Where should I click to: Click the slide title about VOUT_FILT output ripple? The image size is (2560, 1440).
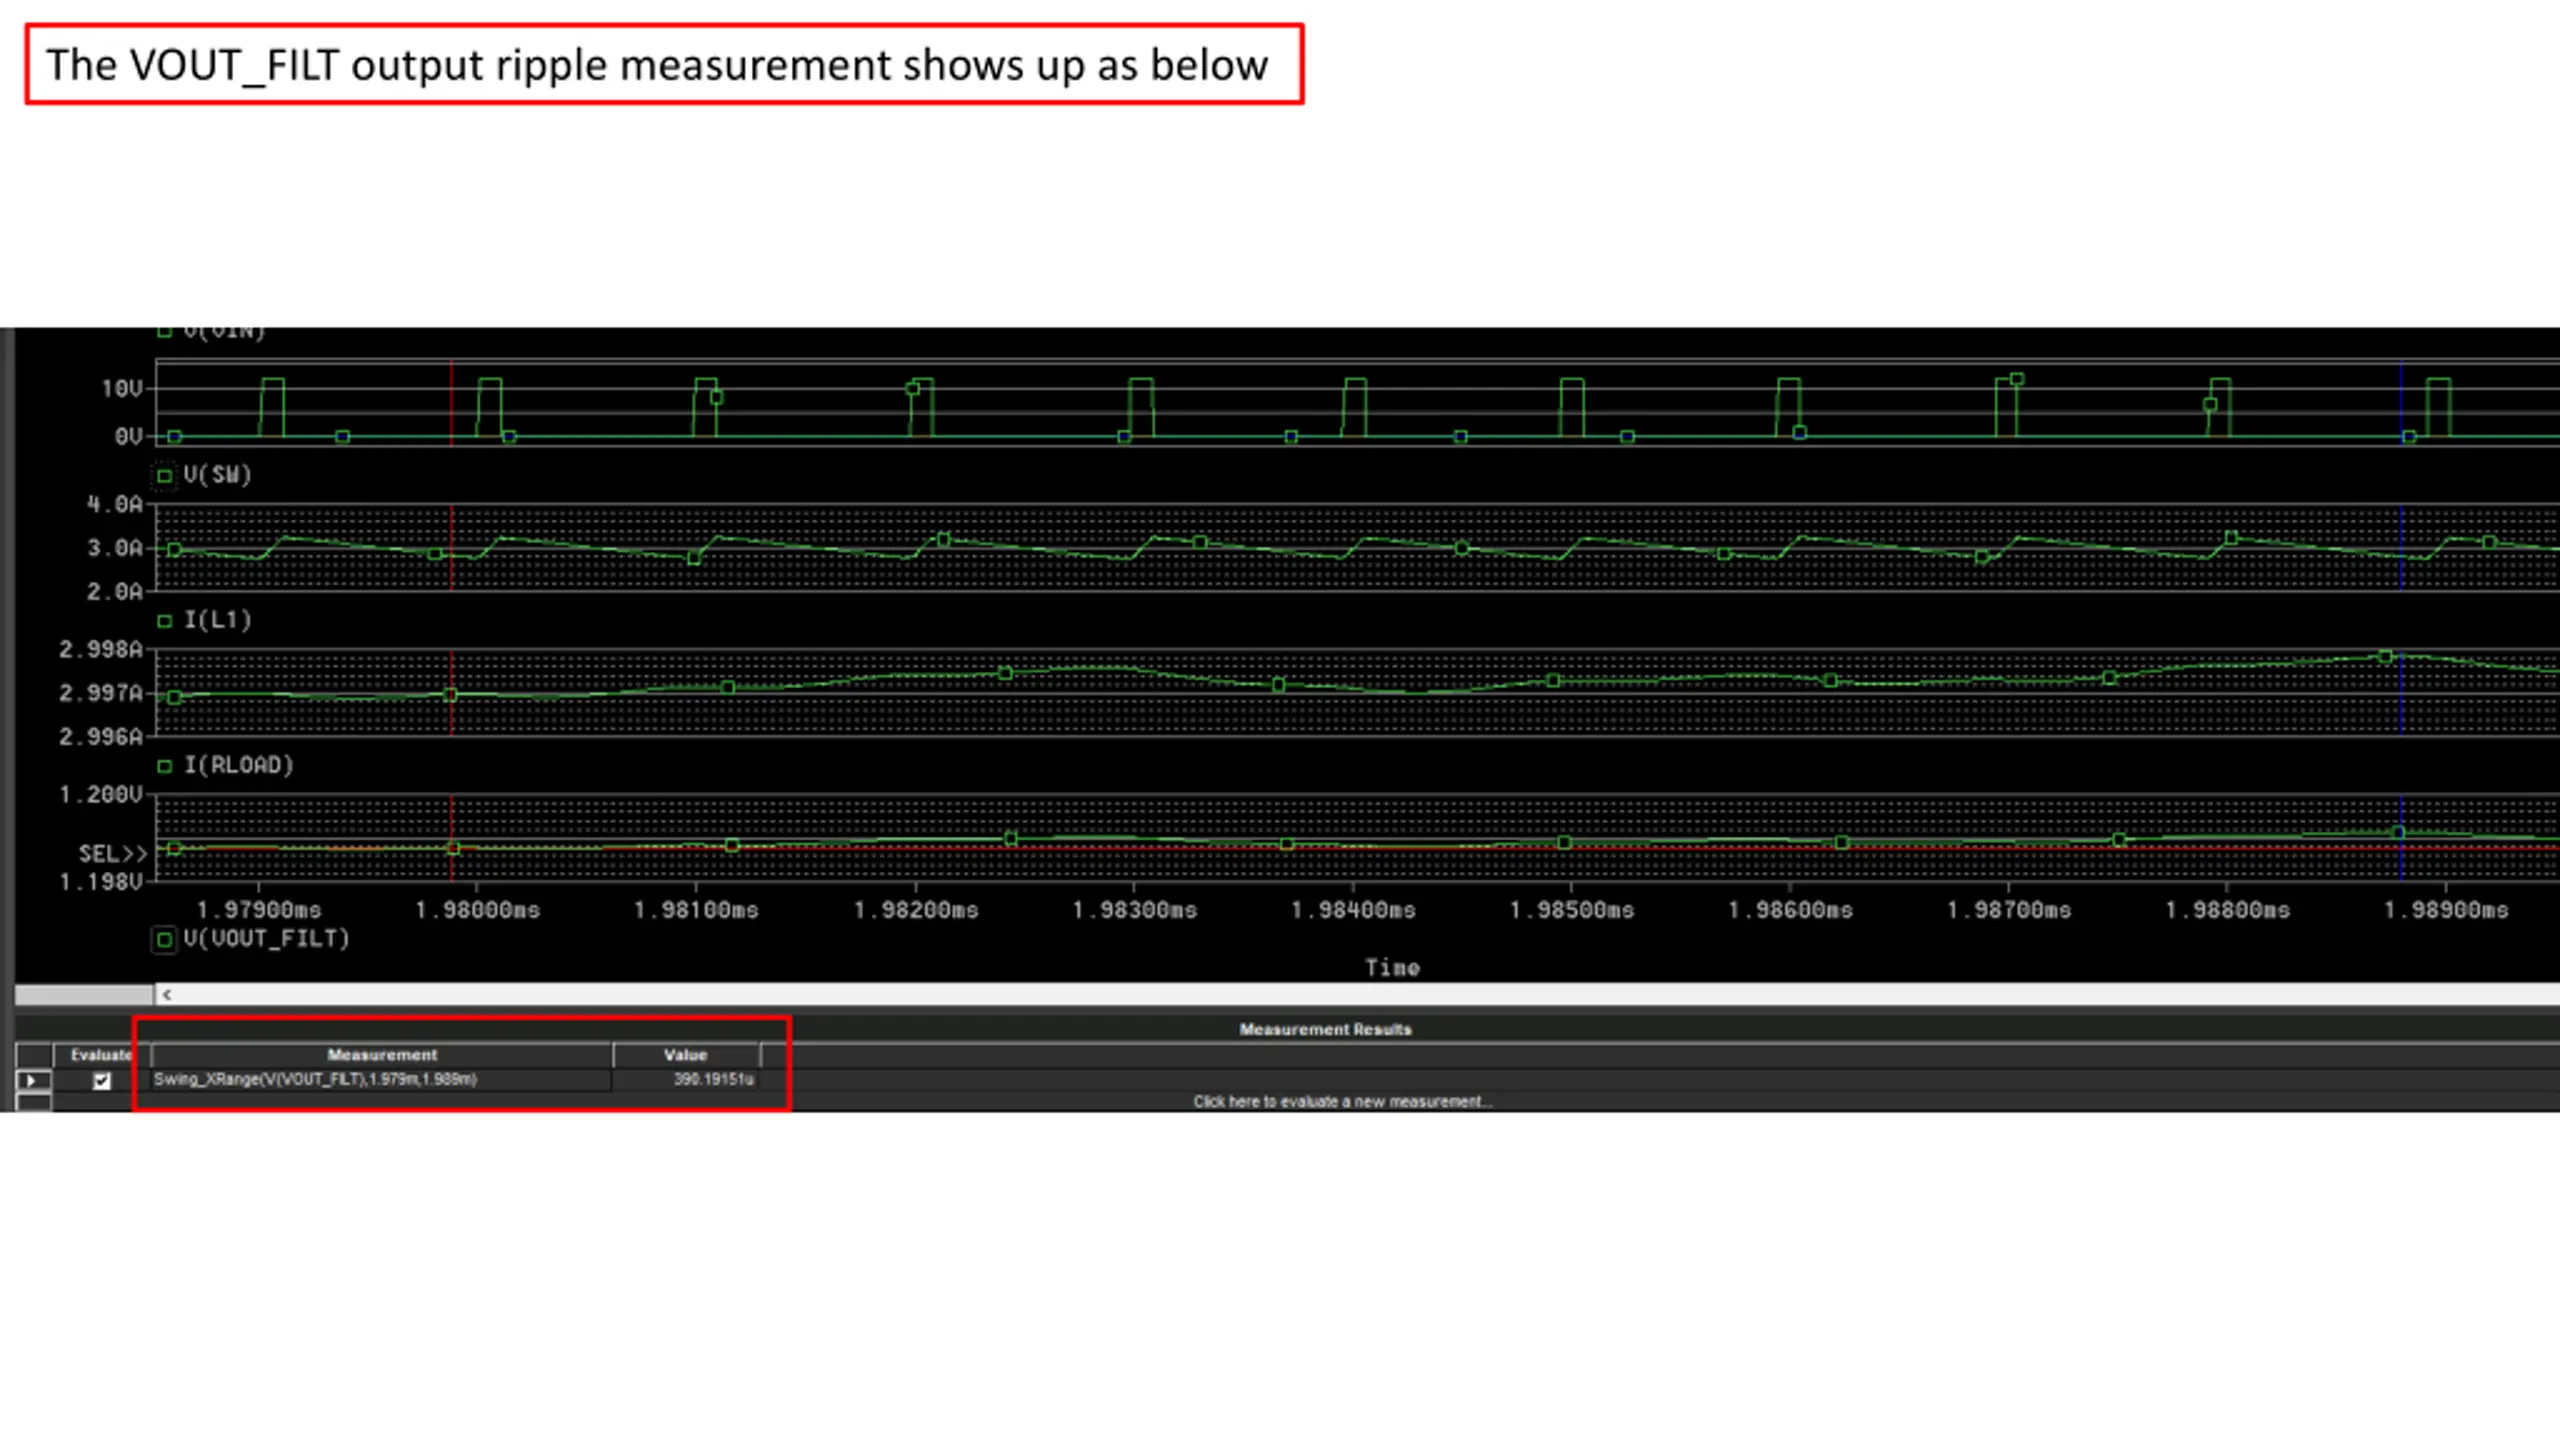657,65
